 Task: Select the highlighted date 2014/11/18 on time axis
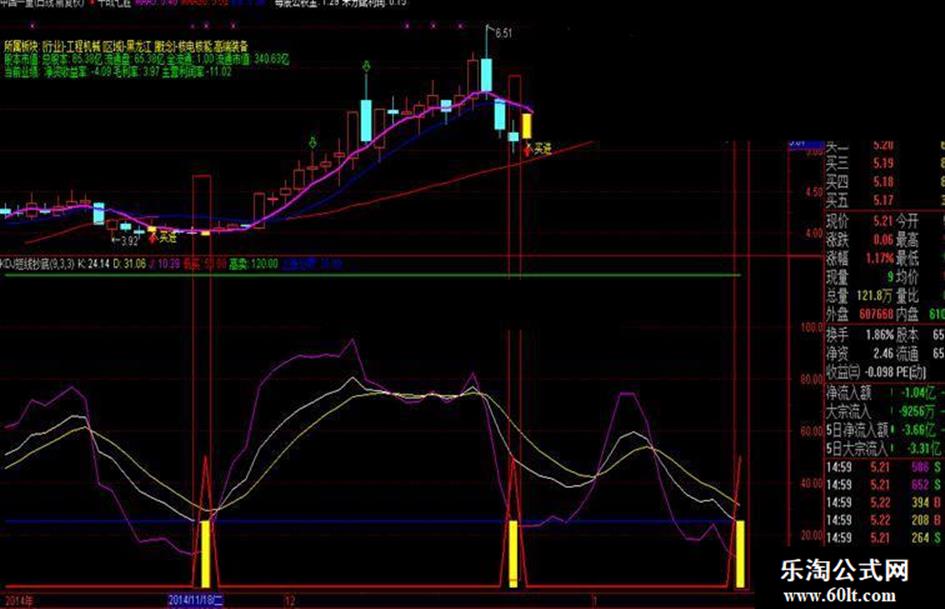coord(196,601)
